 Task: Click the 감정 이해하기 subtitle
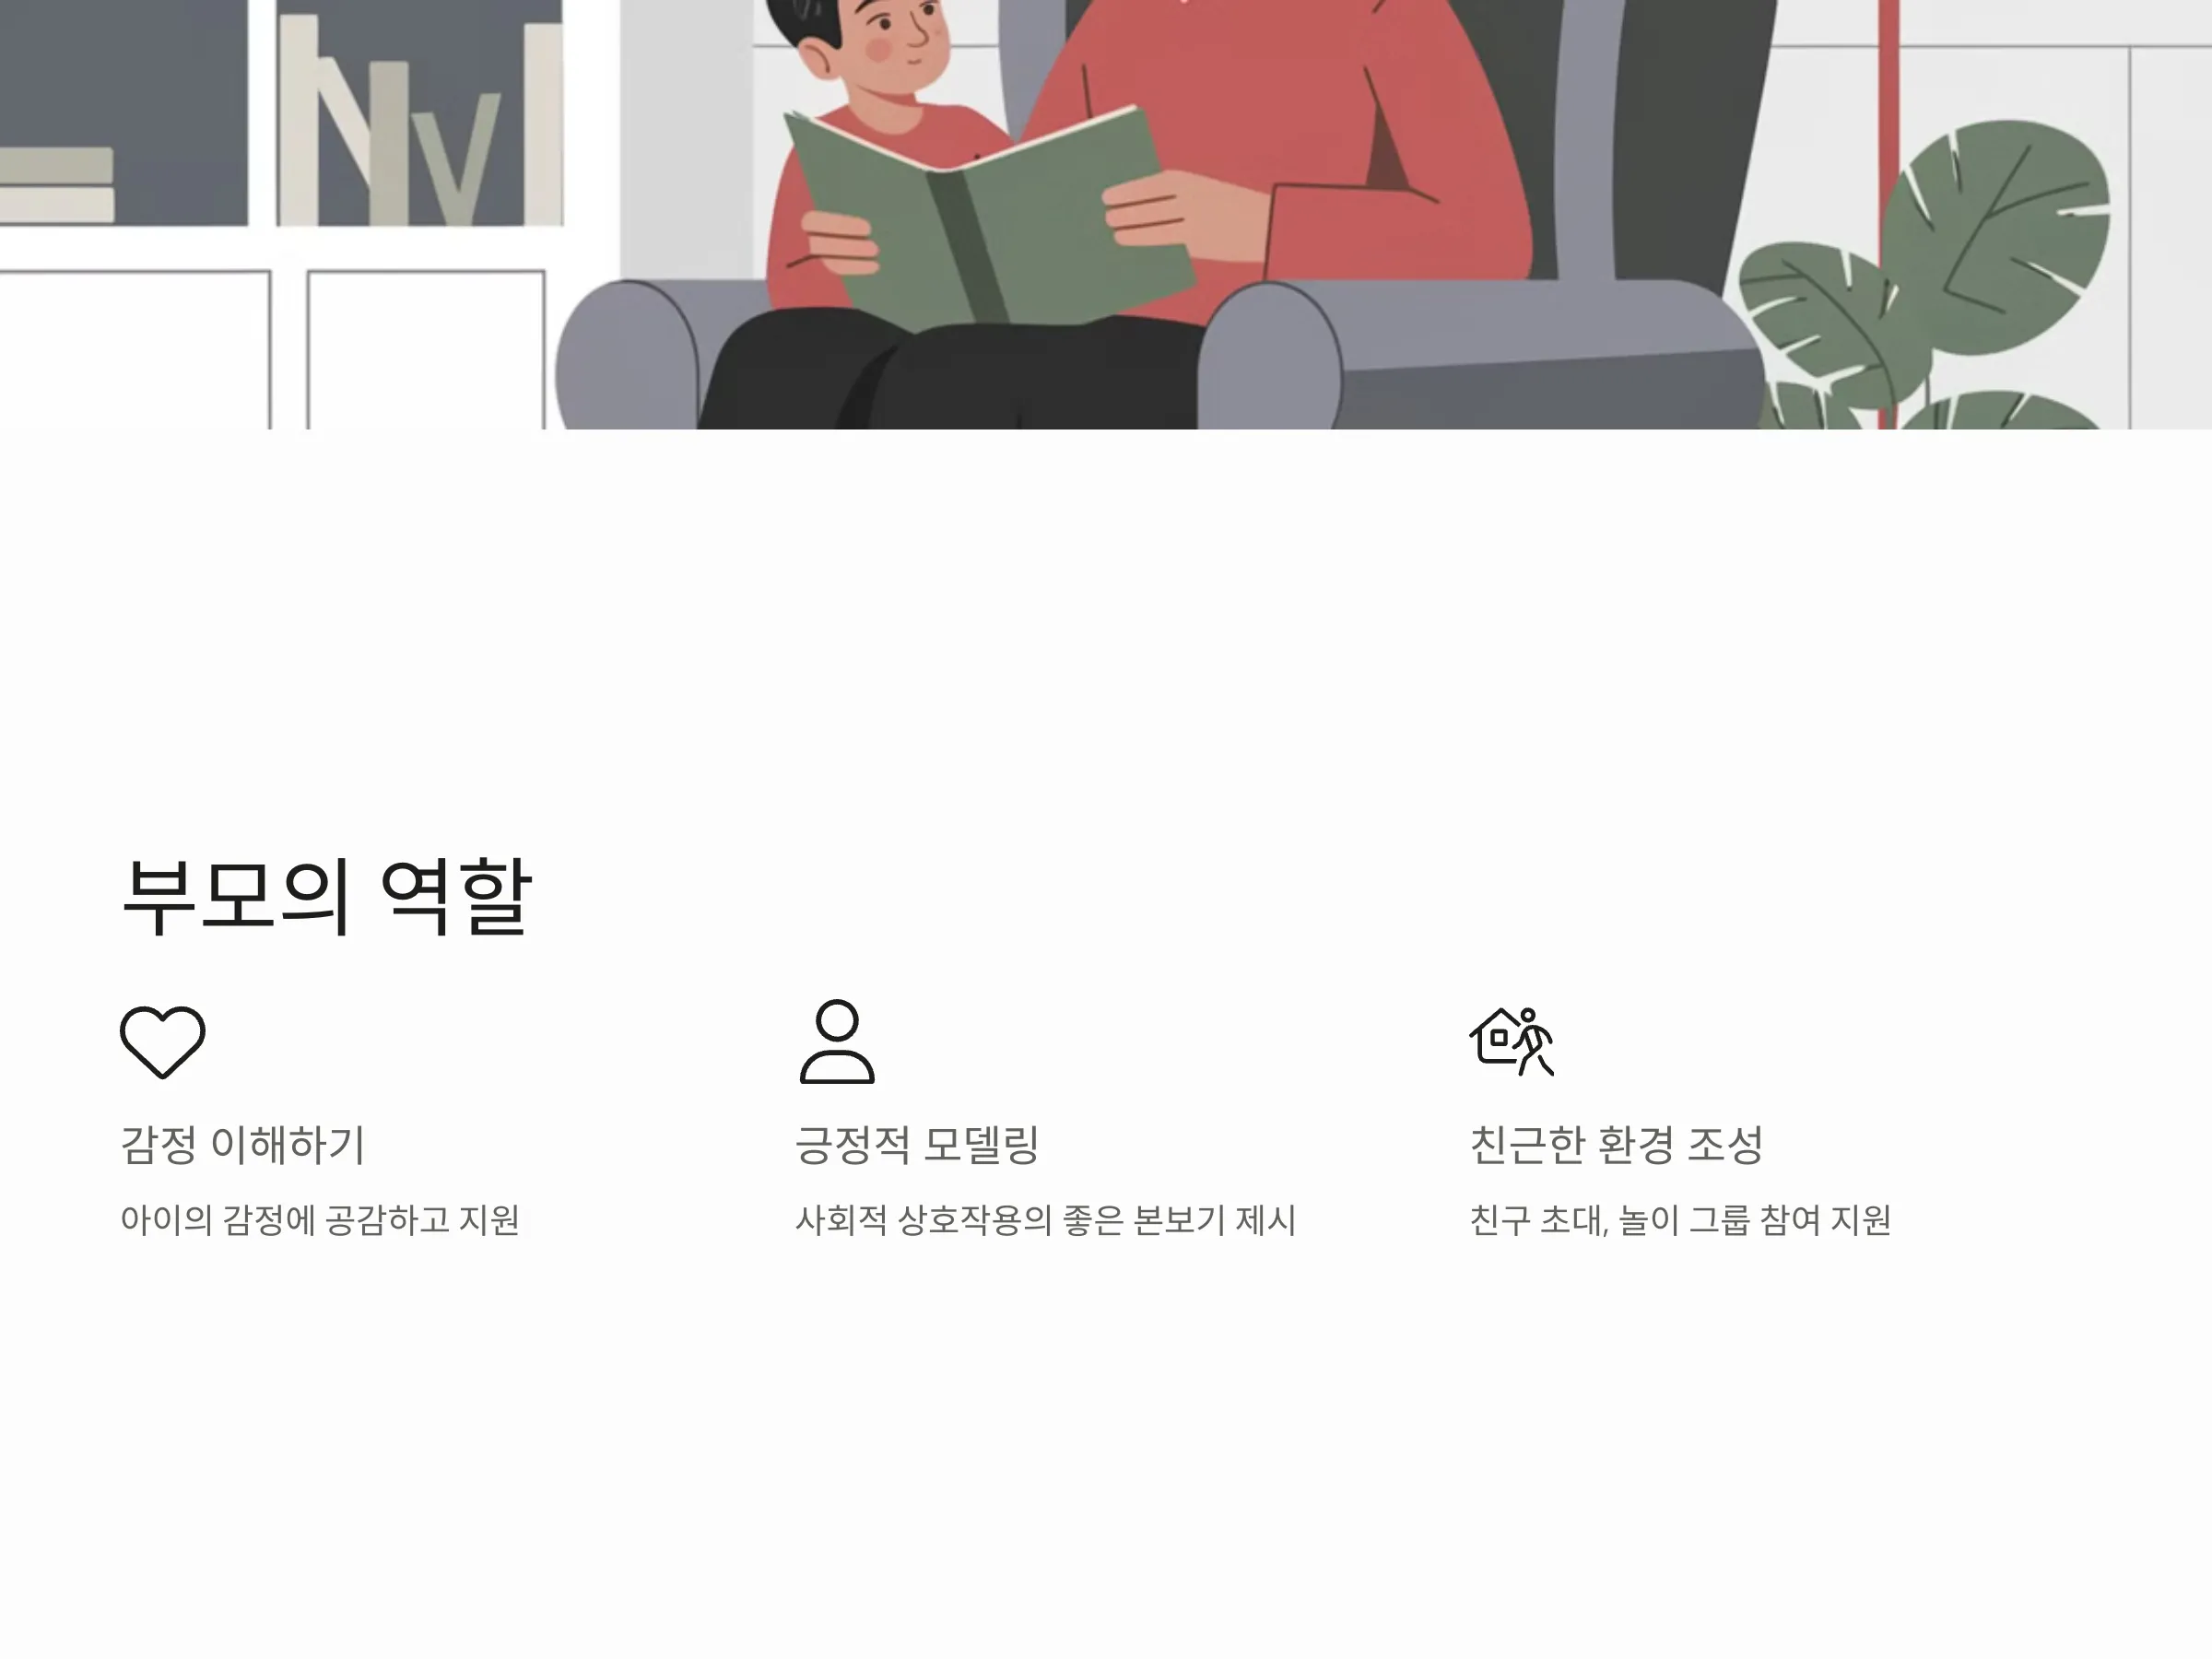tap(243, 1144)
